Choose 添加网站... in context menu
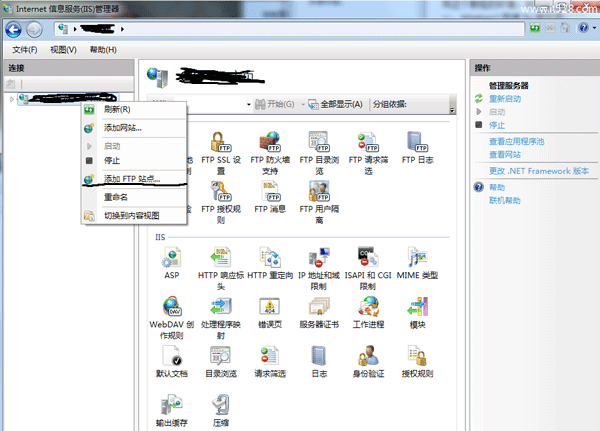The width and height of the screenshot is (600, 431). 134,128
